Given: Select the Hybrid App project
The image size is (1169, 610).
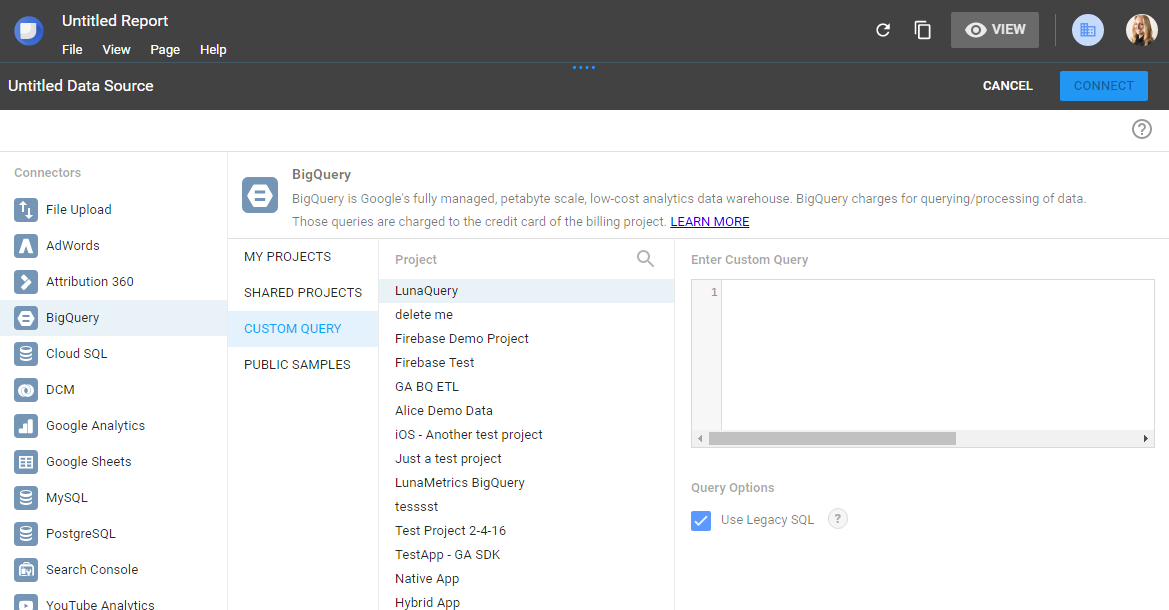Looking at the screenshot, I should (526, 601).
